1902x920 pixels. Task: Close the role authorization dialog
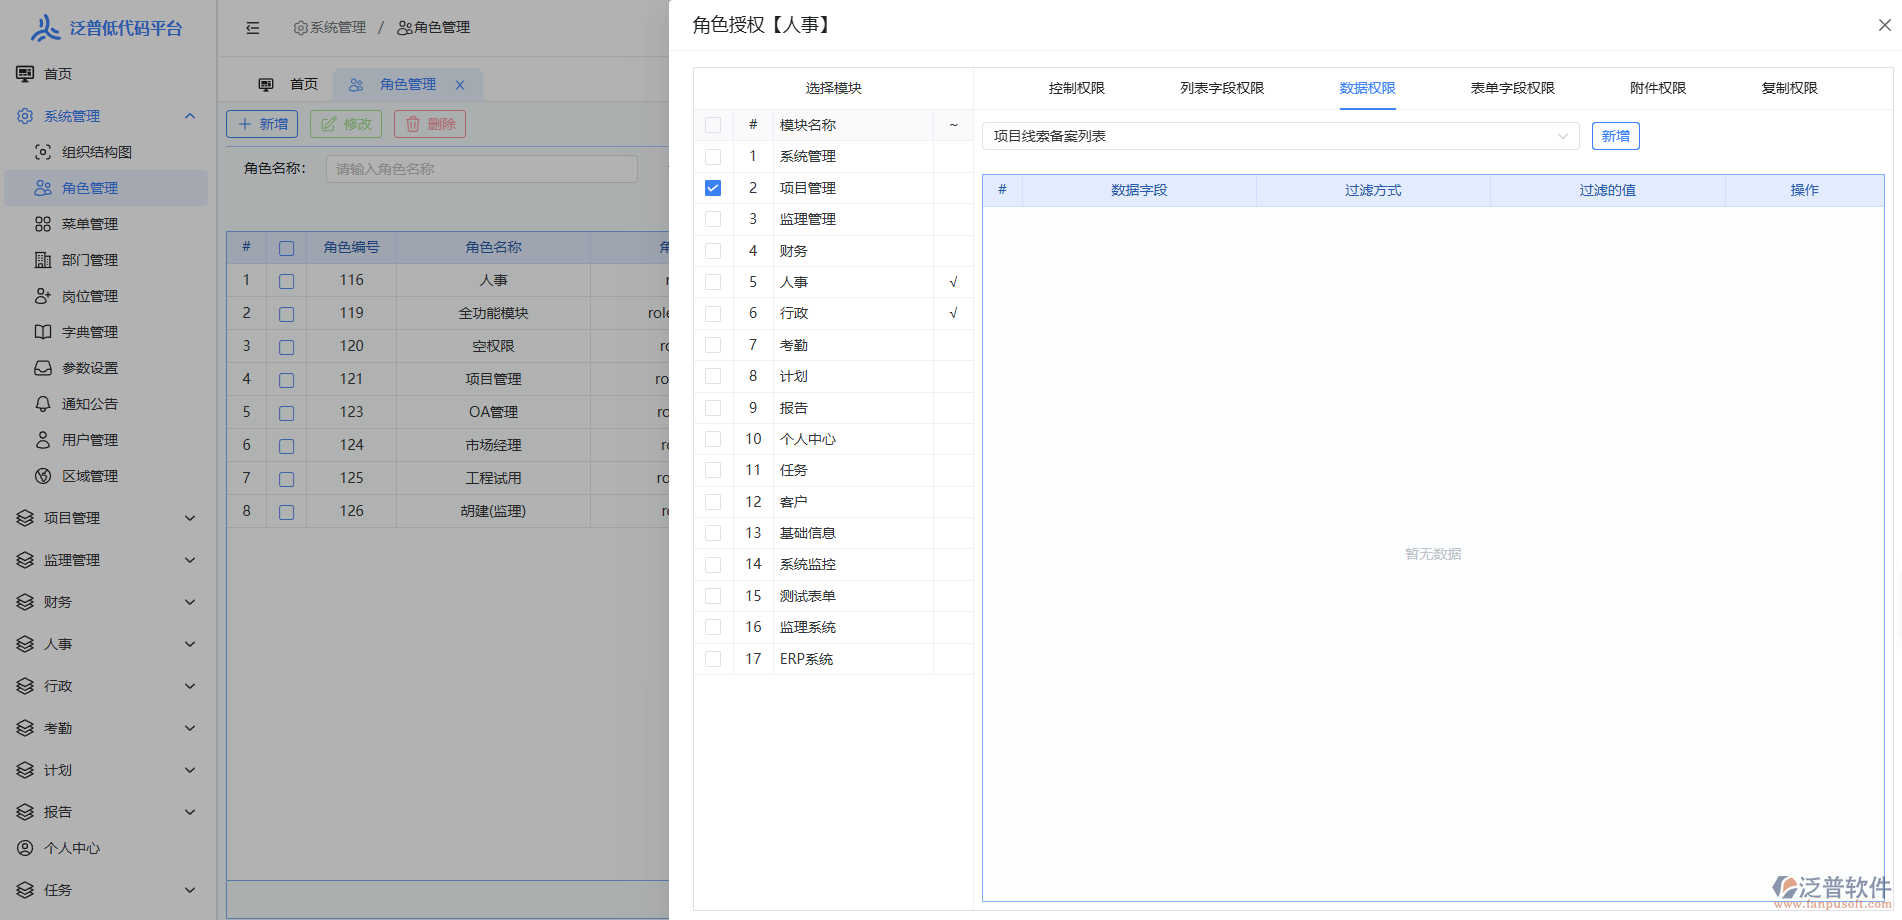1884,25
